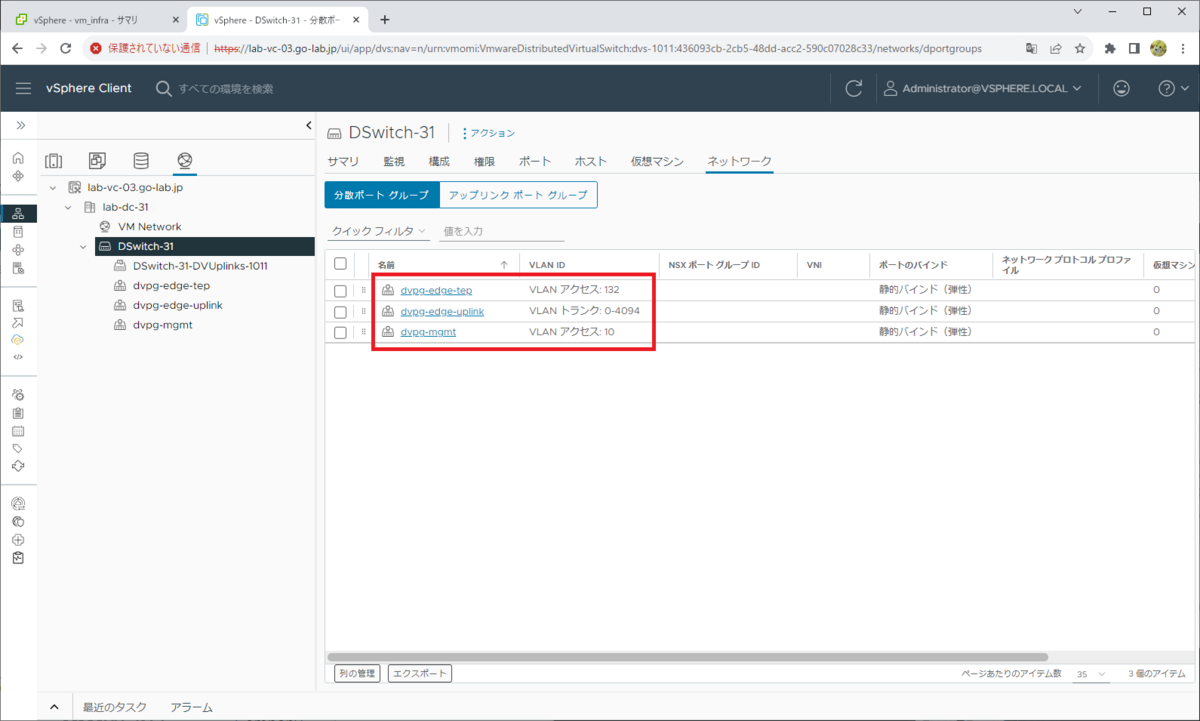Open Events calendar rail icon
Screen dimensions: 1200x721
click(x=18, y=431)
